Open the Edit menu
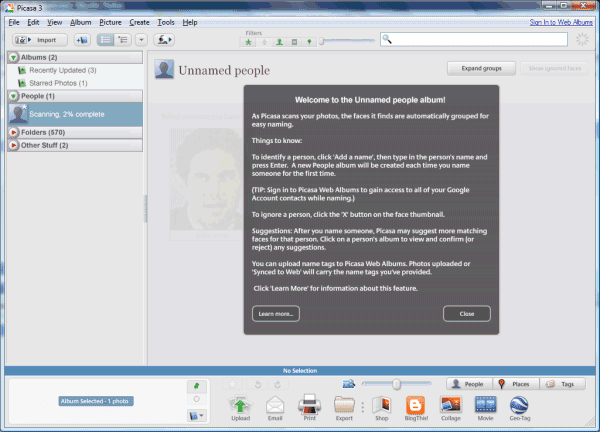This screenshot has width=600, height=432. [x=33, y=22]
